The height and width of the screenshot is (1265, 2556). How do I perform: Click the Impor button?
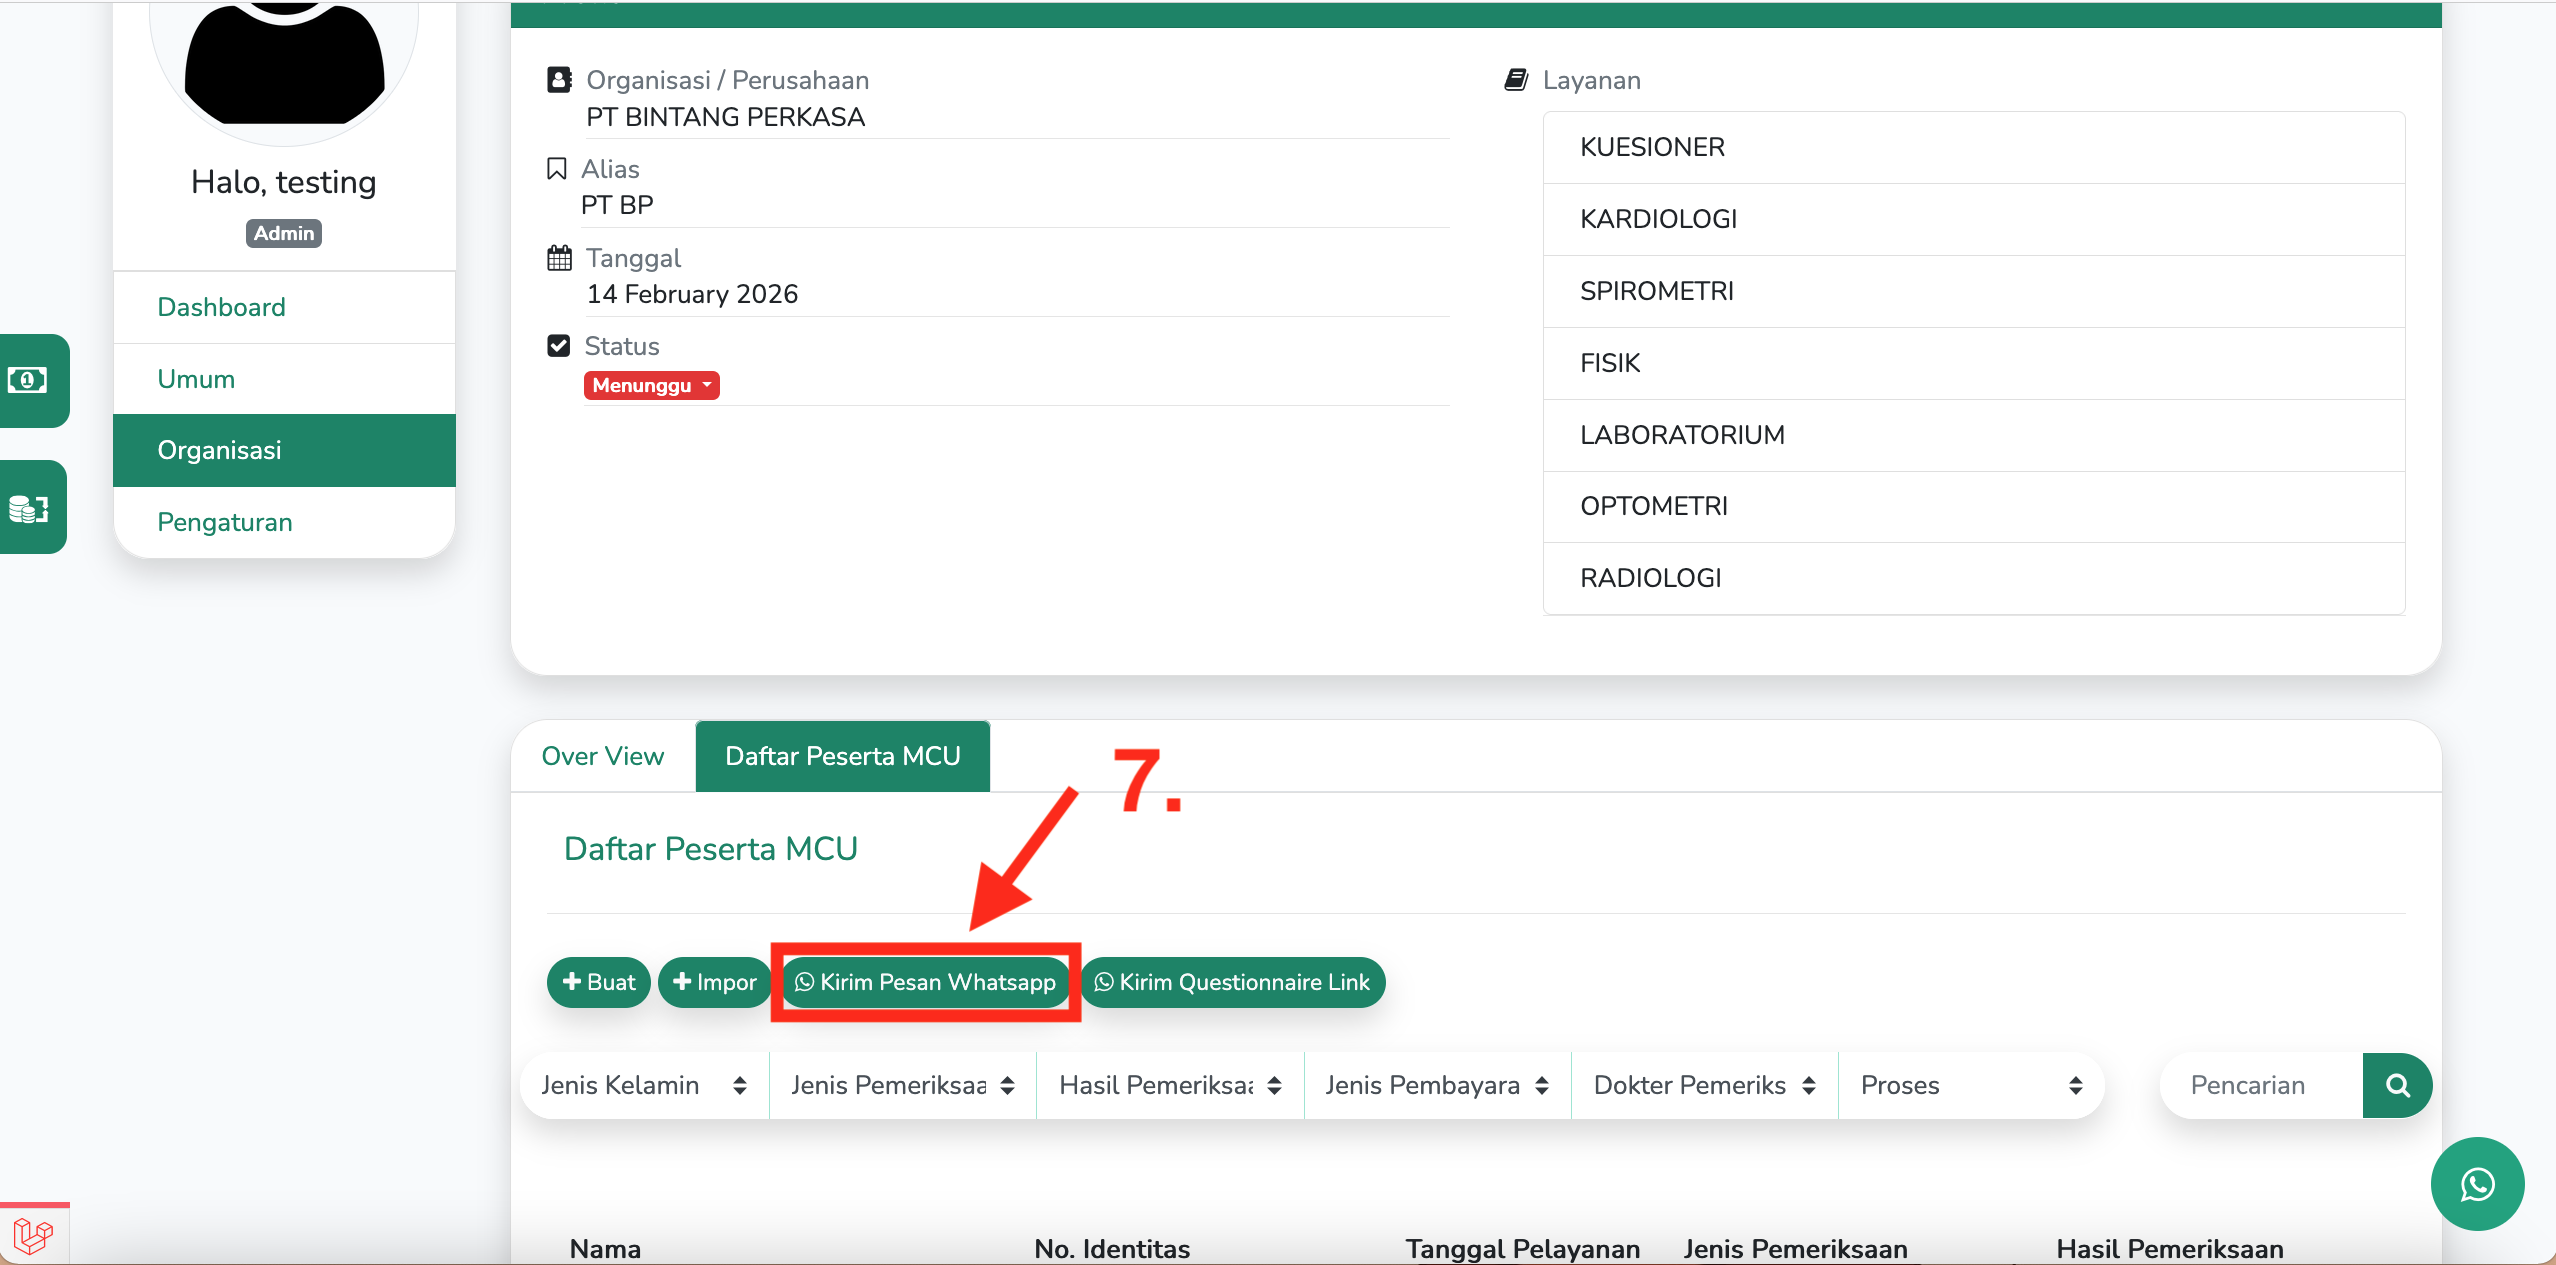pos(714,982)
